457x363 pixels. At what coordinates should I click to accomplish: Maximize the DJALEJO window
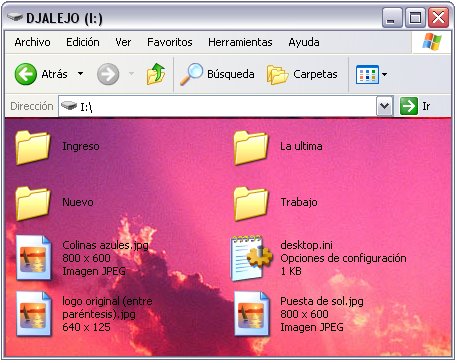click(x=415, y=18)
